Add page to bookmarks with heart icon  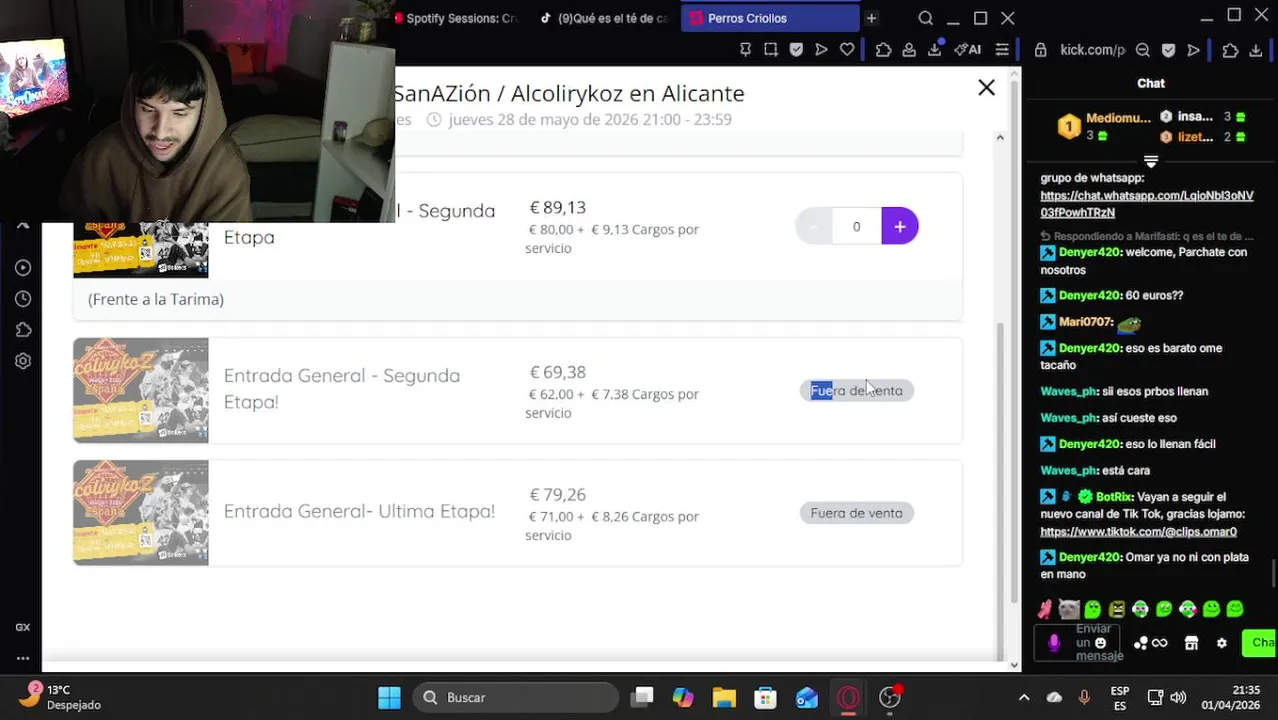coord(847,50)
